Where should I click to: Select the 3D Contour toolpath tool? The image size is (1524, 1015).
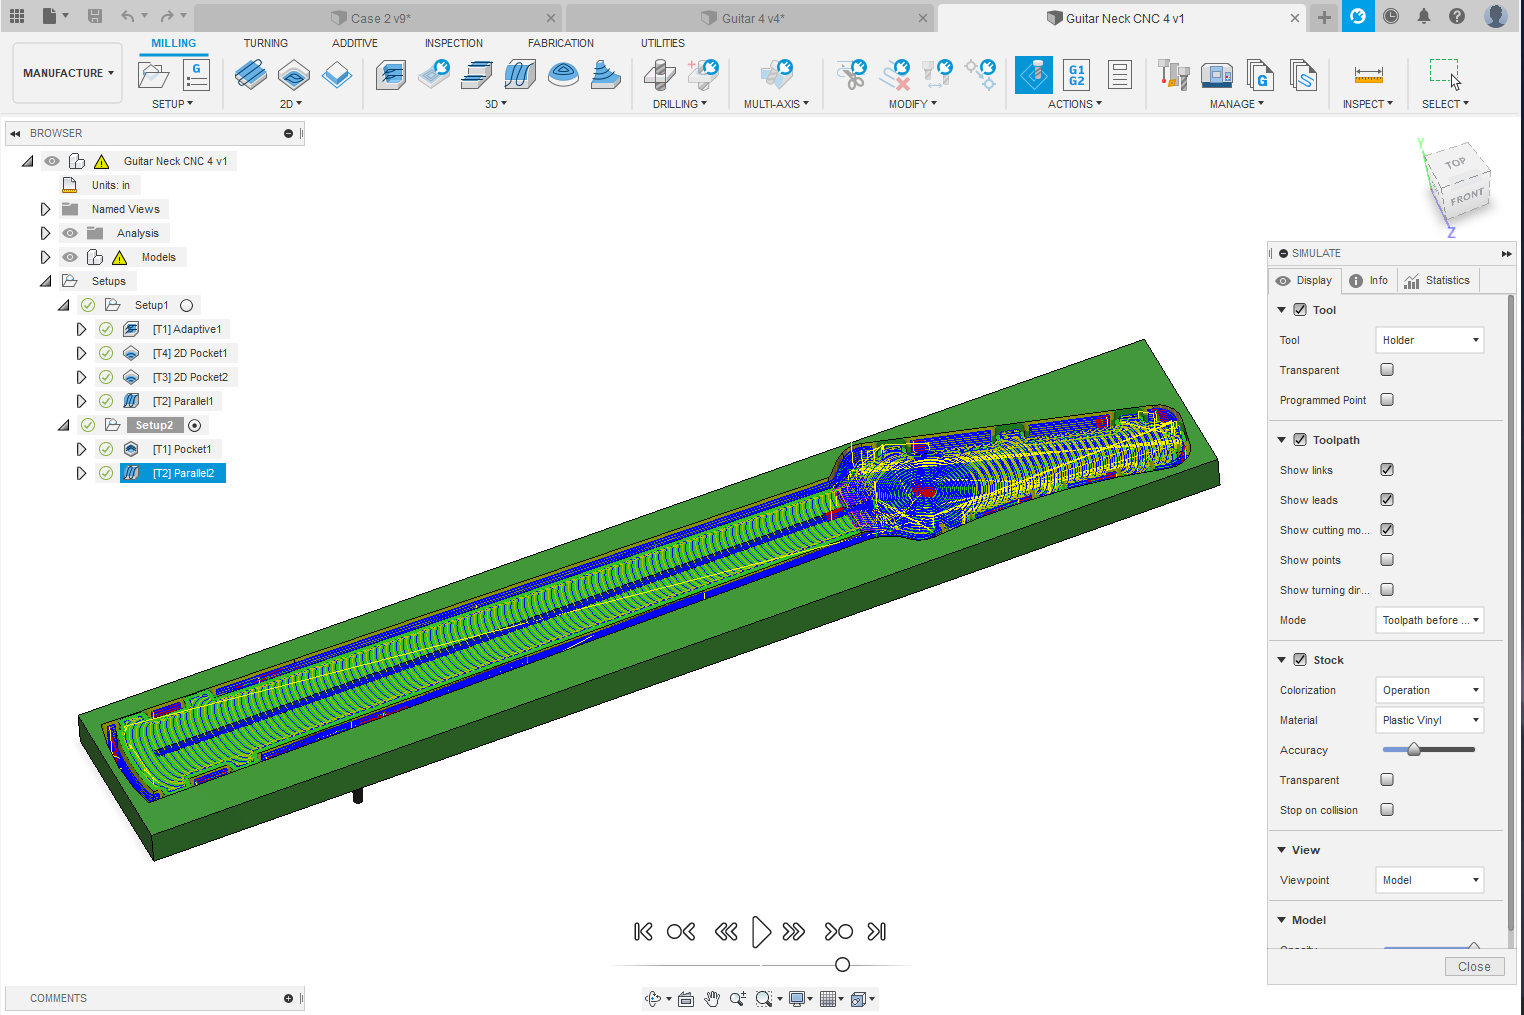pos(563,75)
